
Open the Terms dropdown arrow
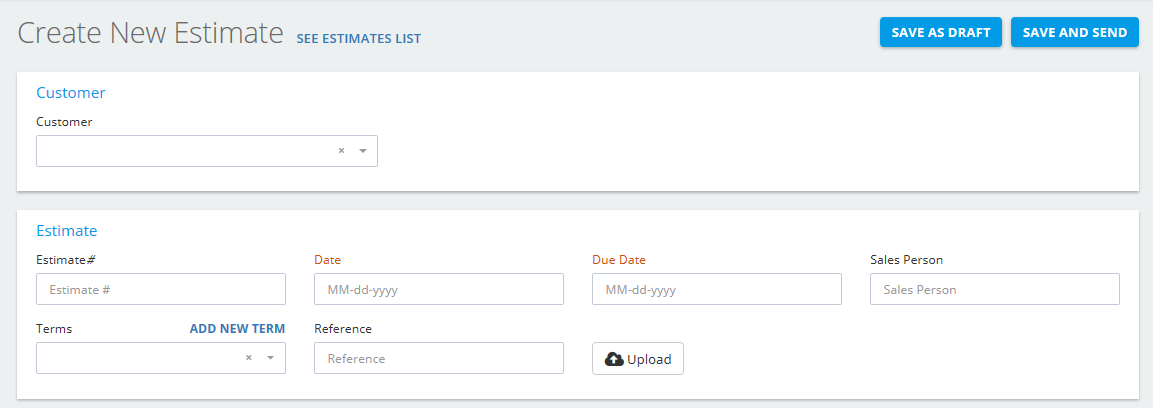(270, 357)
